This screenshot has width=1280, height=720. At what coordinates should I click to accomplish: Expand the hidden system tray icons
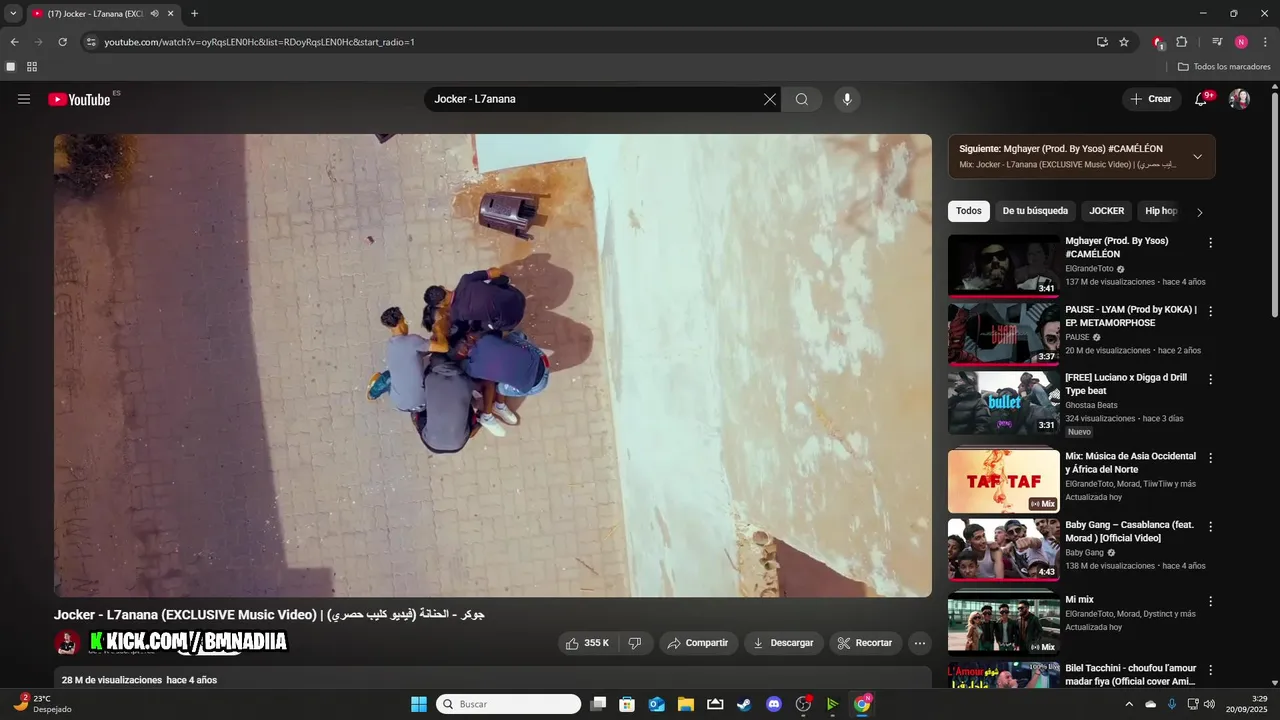pos(1129,704)
